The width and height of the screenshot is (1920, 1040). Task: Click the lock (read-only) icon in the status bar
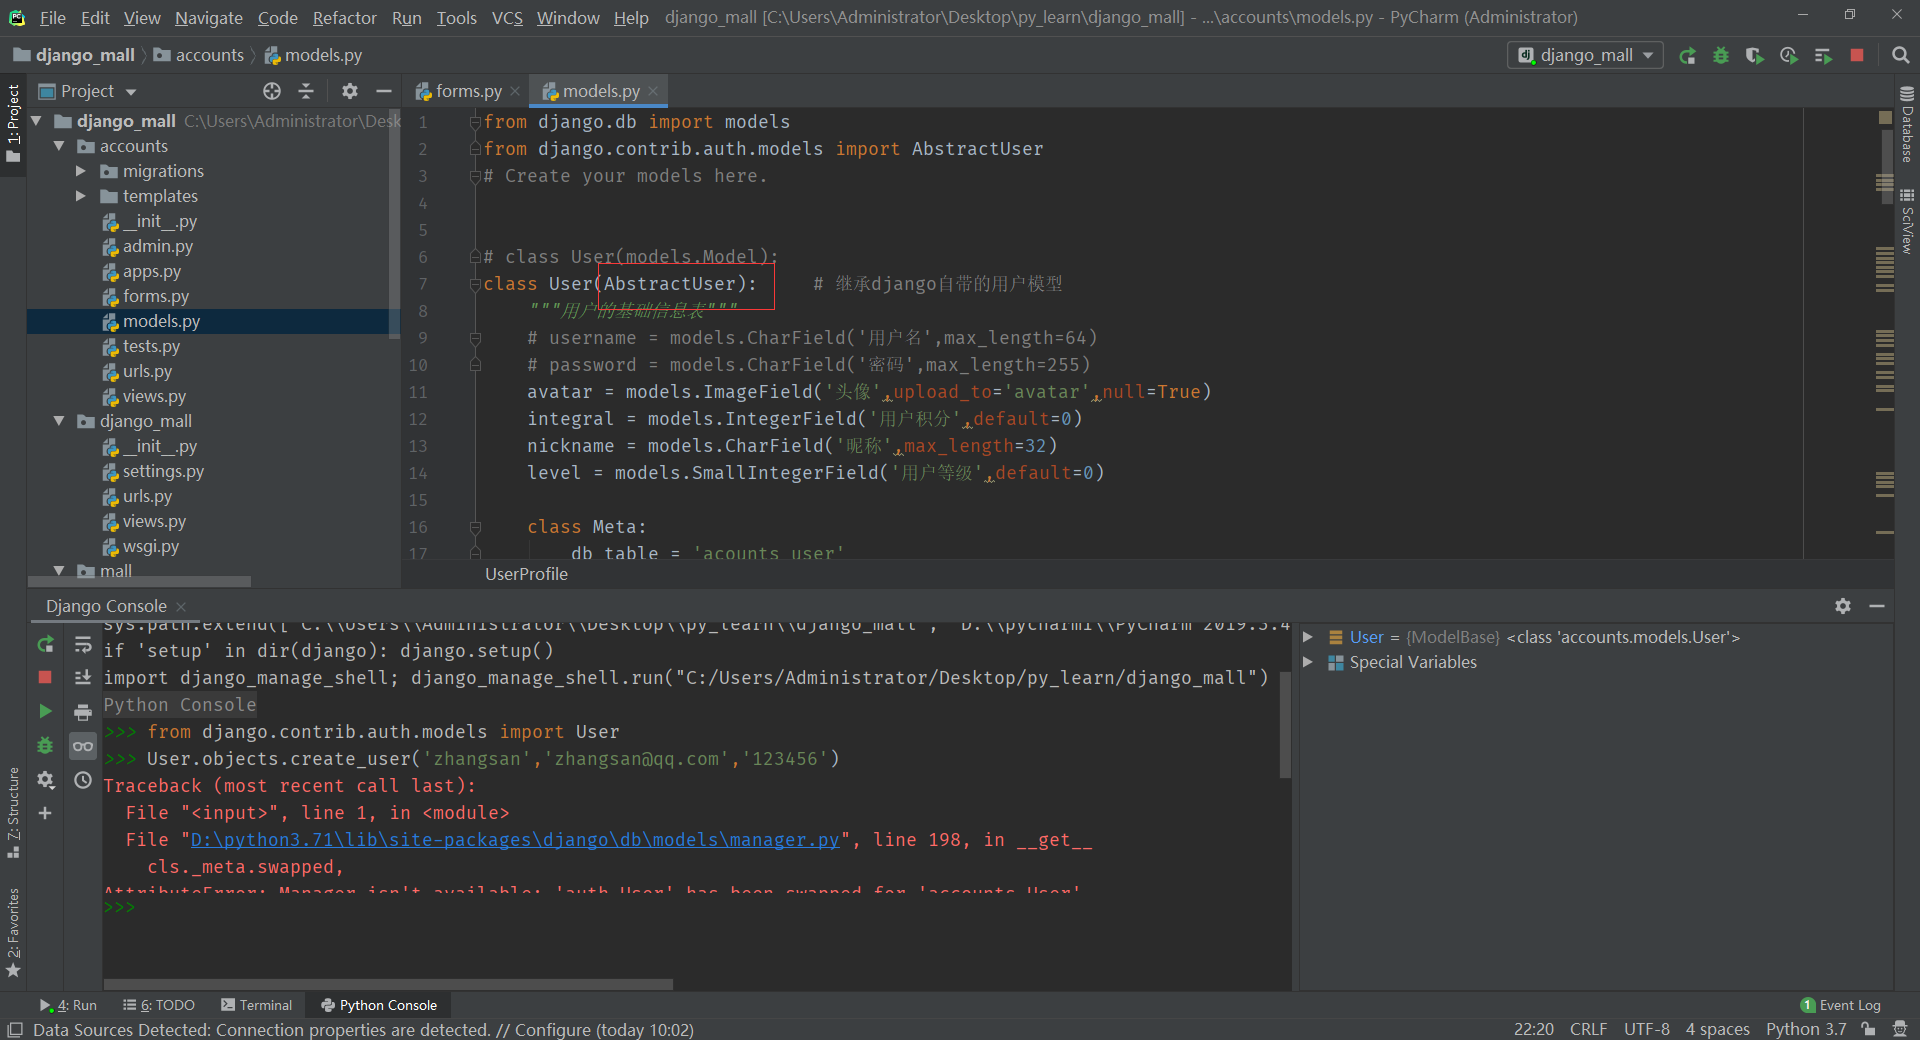[x=1868, y=1029]
